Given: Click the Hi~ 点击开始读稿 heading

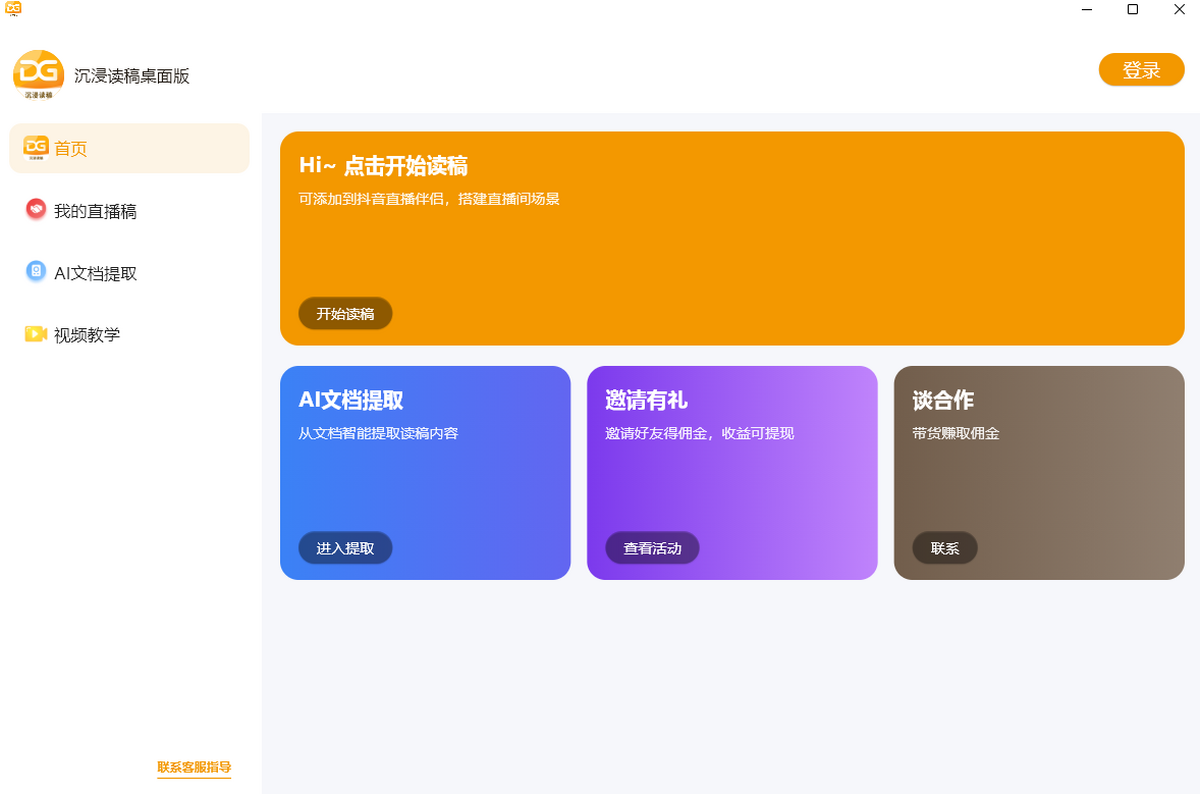Looking at the screenshot, I should (x=383, y=166).
